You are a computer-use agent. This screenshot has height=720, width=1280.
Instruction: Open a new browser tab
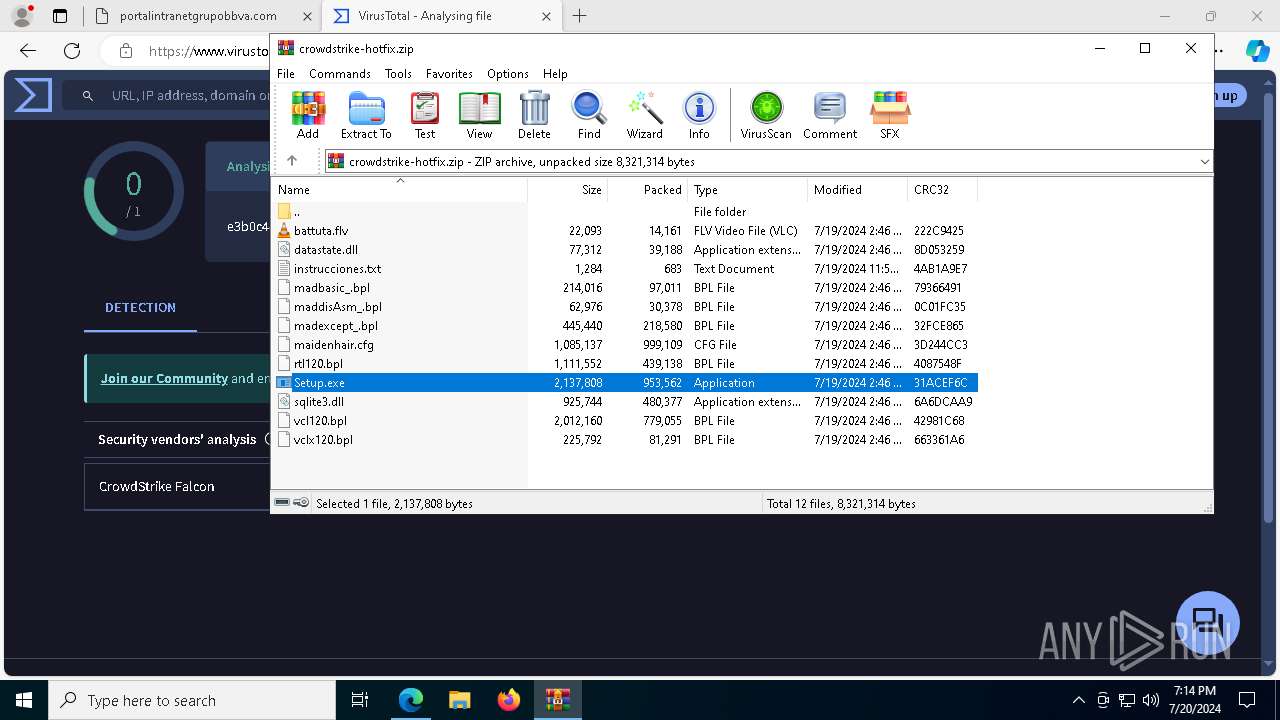tap(579, 16)
